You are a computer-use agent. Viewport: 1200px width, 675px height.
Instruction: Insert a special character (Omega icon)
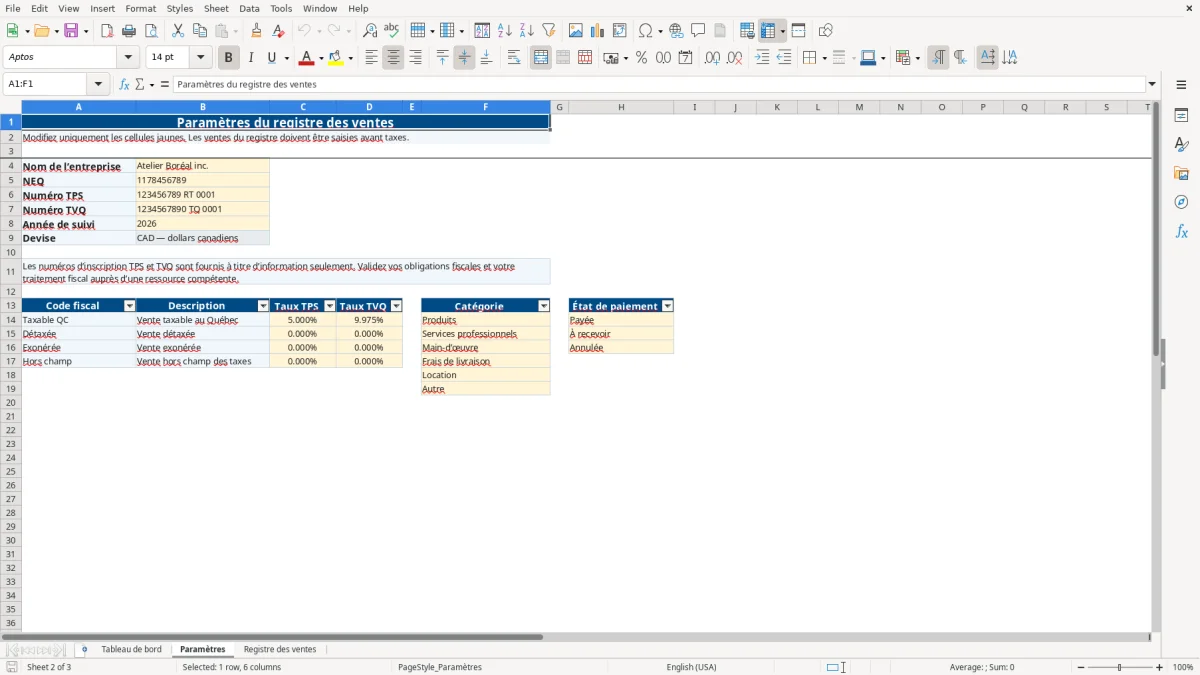click(645, 31)
